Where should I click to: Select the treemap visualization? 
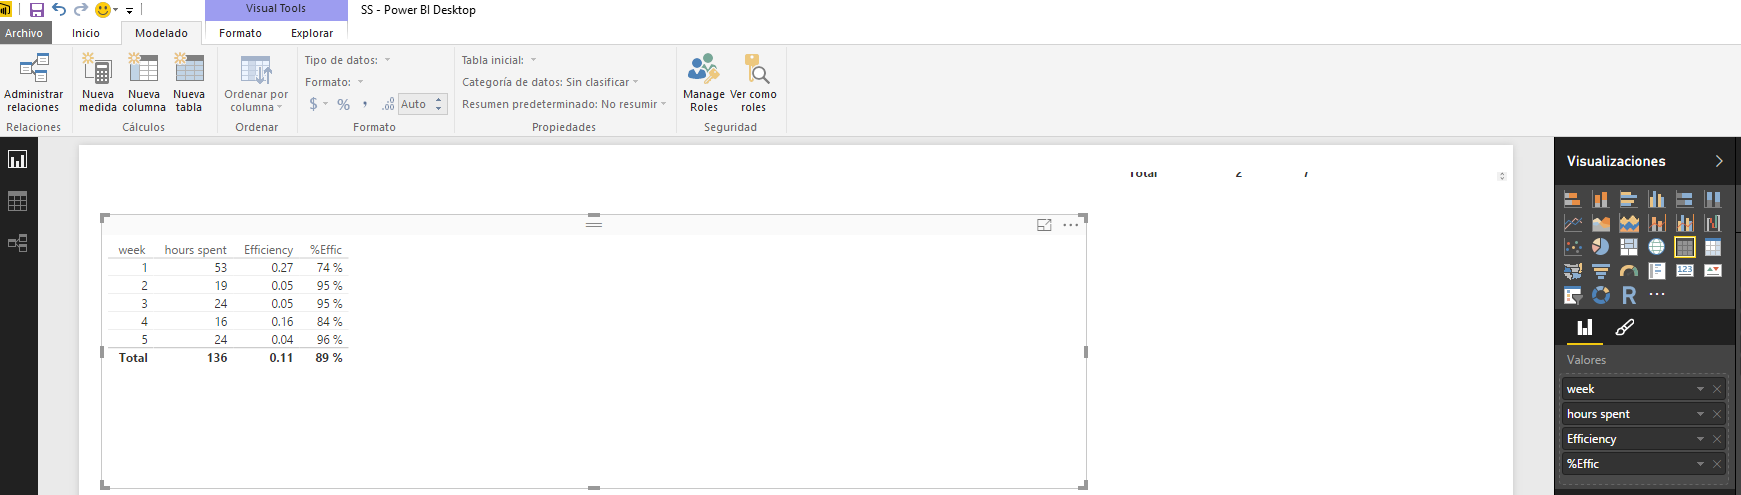click(1629, 247)
